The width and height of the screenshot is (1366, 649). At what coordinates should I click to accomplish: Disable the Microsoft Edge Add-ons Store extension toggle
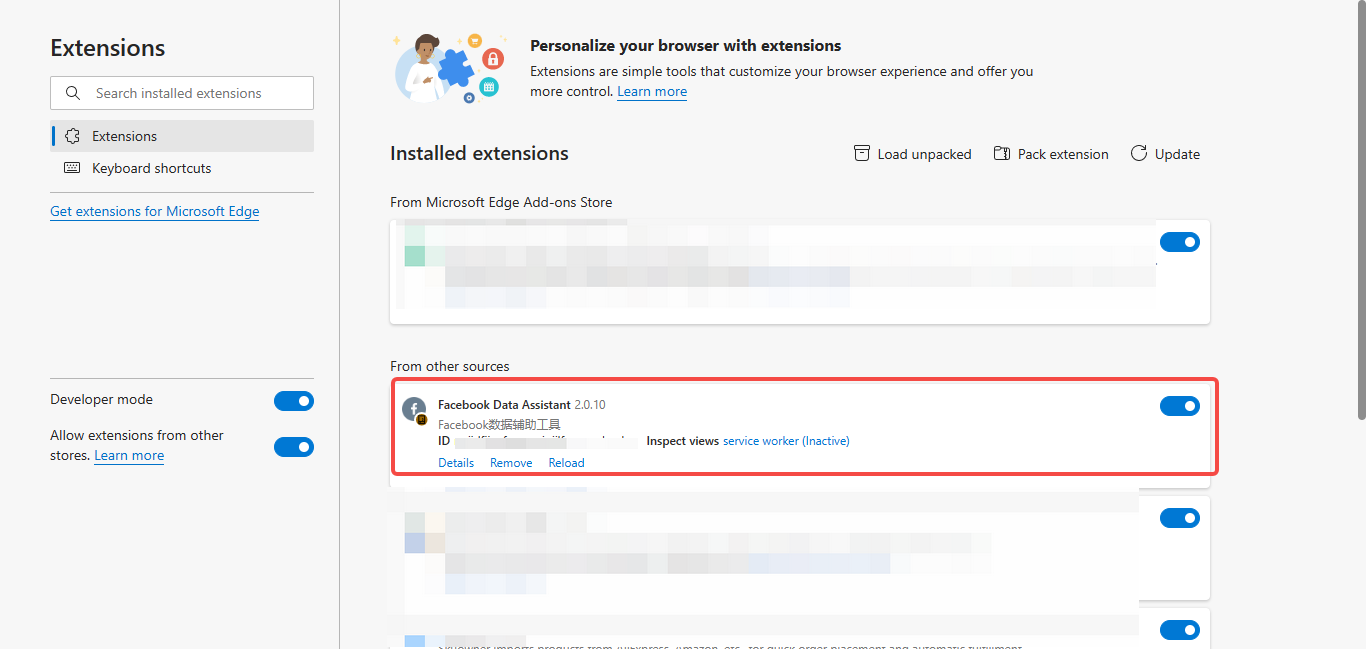click(x=1180, y=242)
